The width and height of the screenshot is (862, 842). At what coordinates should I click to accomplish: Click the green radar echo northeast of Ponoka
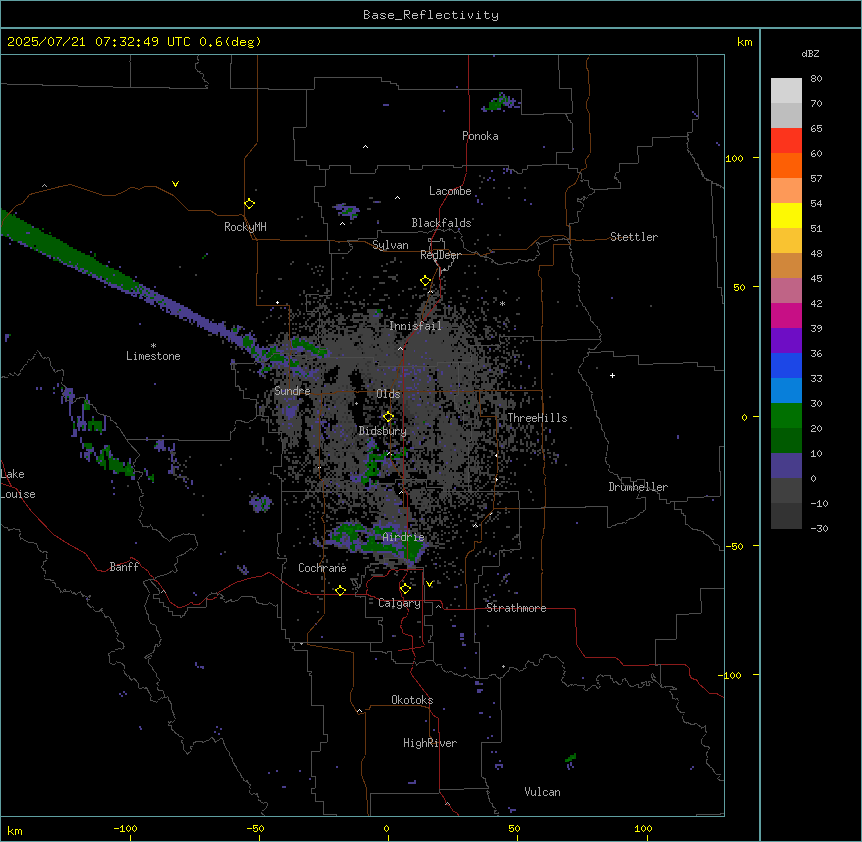(501, 102)
